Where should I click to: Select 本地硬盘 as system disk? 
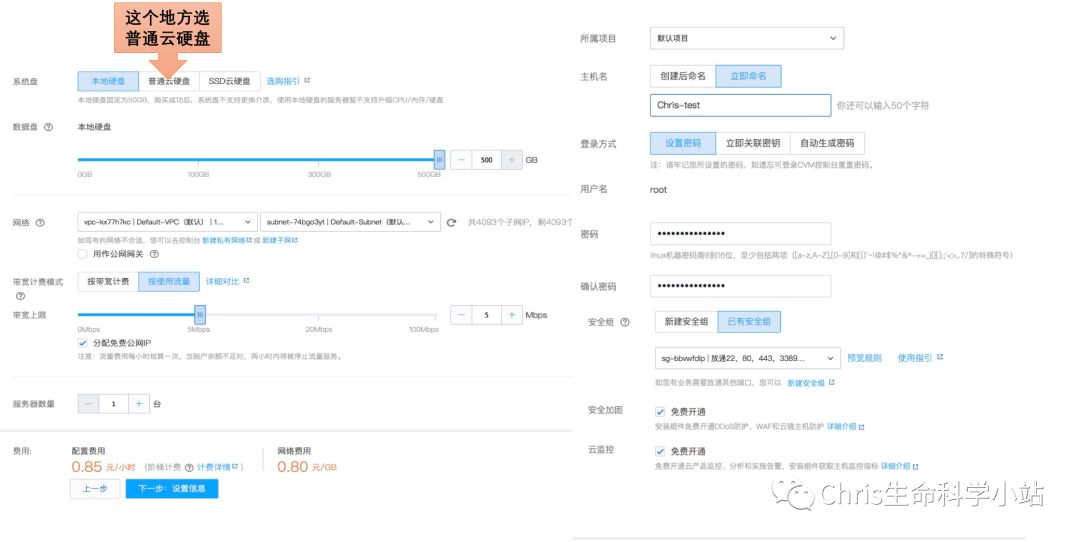(x=108, y=81)
